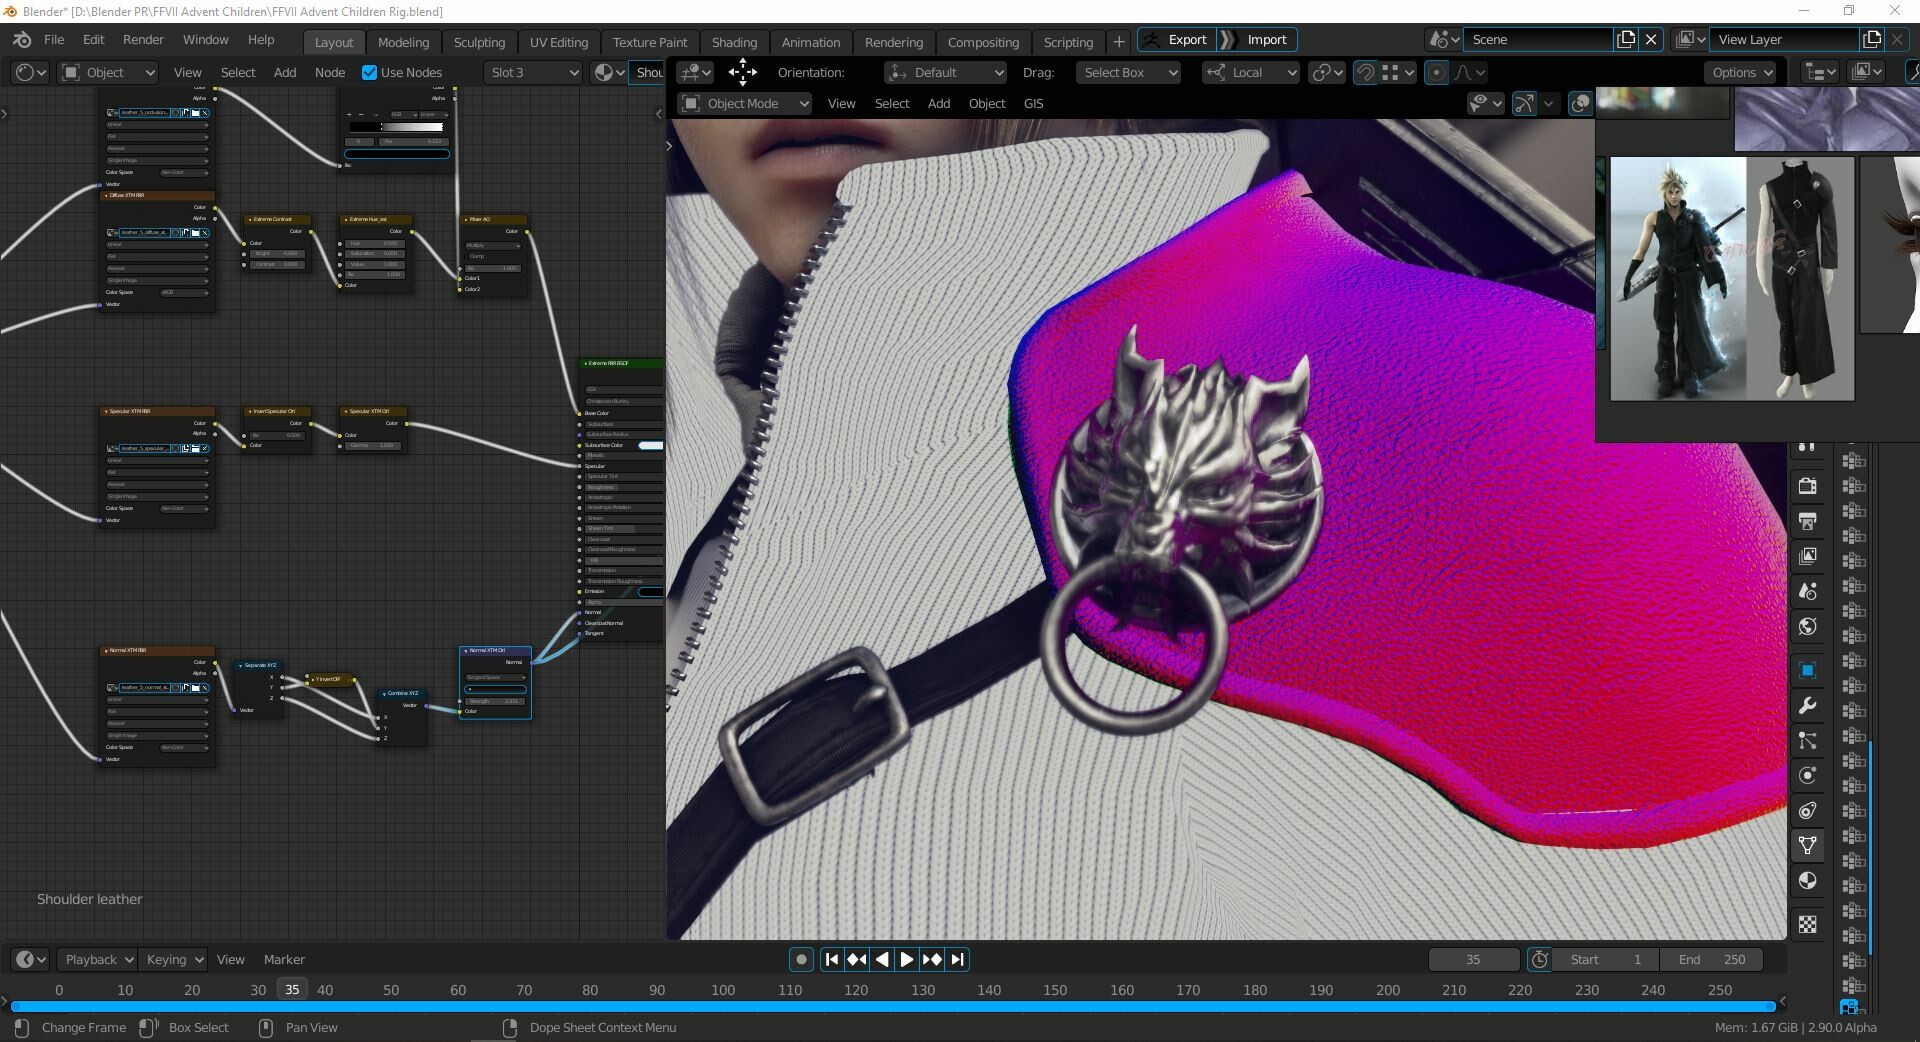Image resolution: width=1920 pixels, height=1042 pixels.
Task: Toggle auto keying record button
Action: pos(801,959)
